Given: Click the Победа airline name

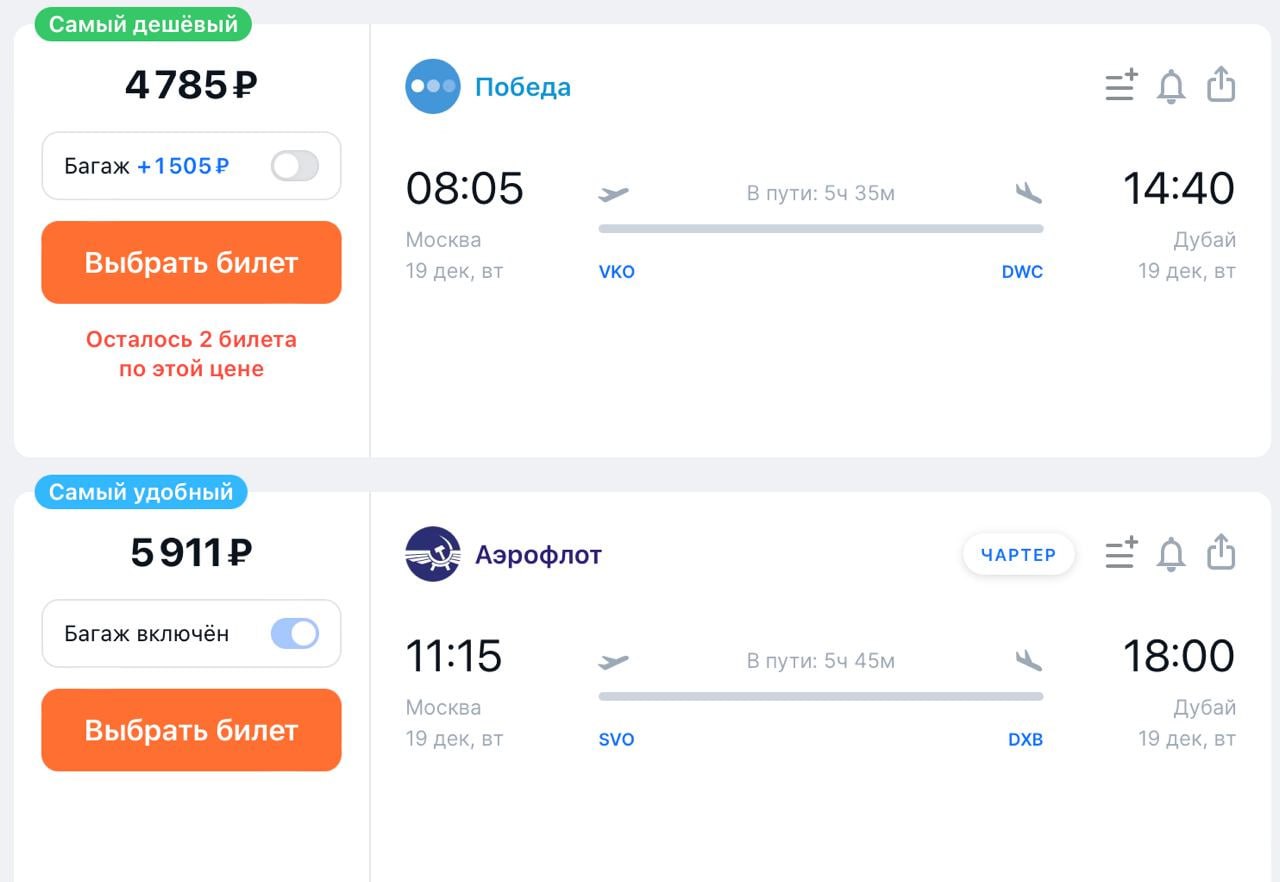Looking at the screenshot, I should (x=522, y=87).
